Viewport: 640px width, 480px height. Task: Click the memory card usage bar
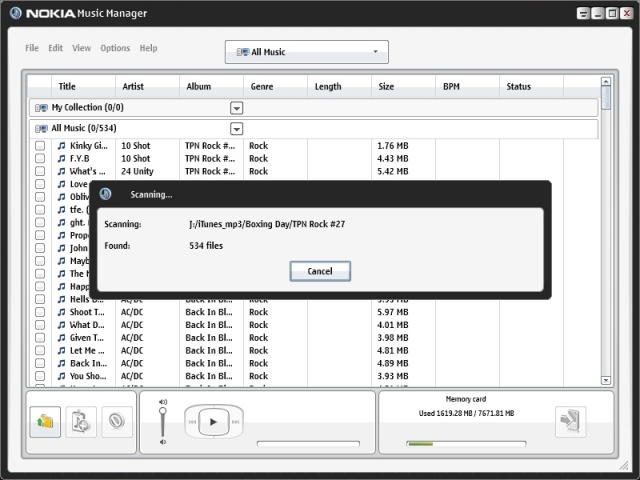[466, 444]
